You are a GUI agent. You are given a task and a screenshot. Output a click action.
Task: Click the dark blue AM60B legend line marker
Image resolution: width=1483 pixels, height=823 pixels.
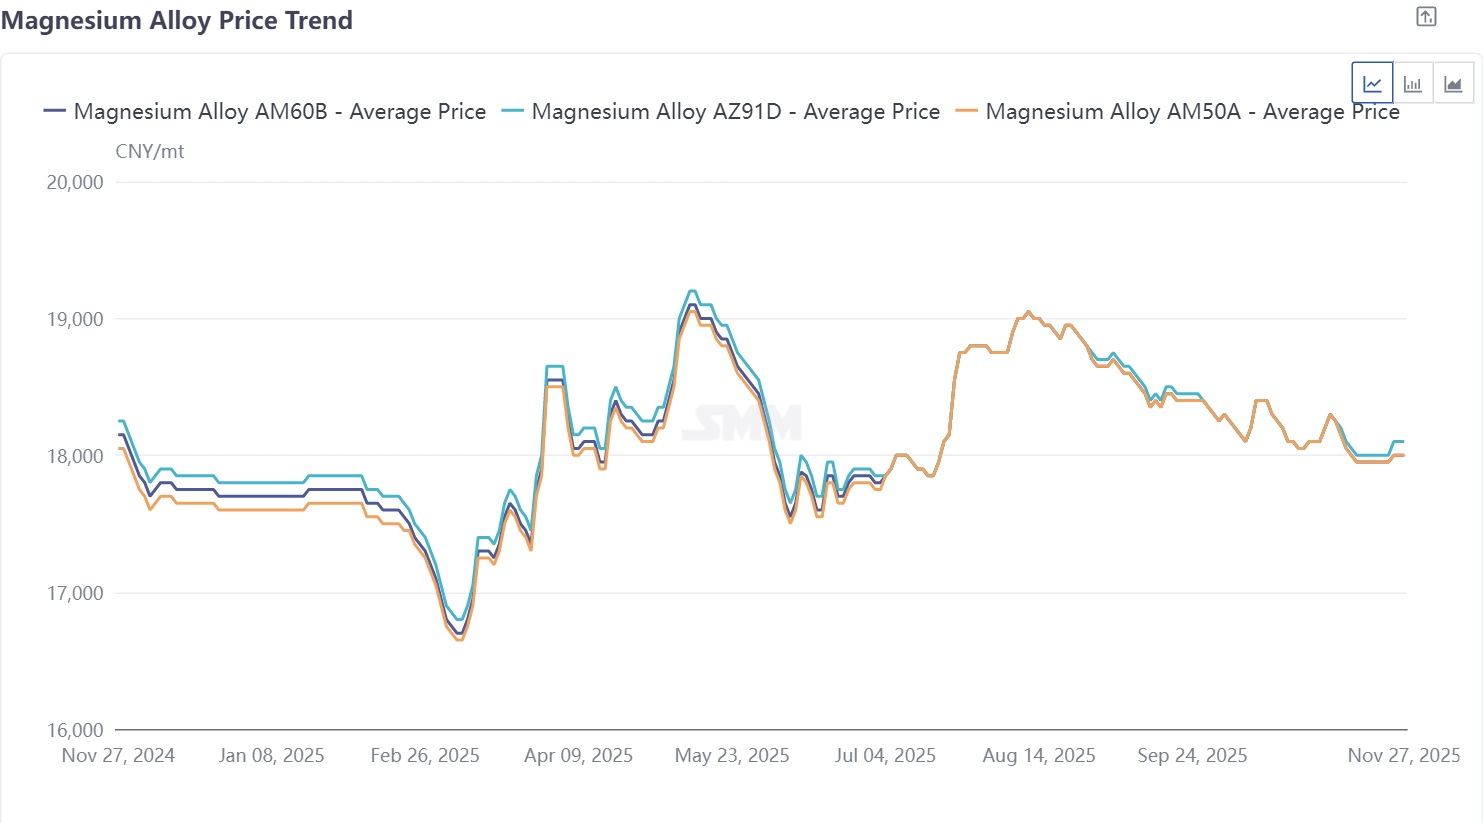[x=55, y=111]
